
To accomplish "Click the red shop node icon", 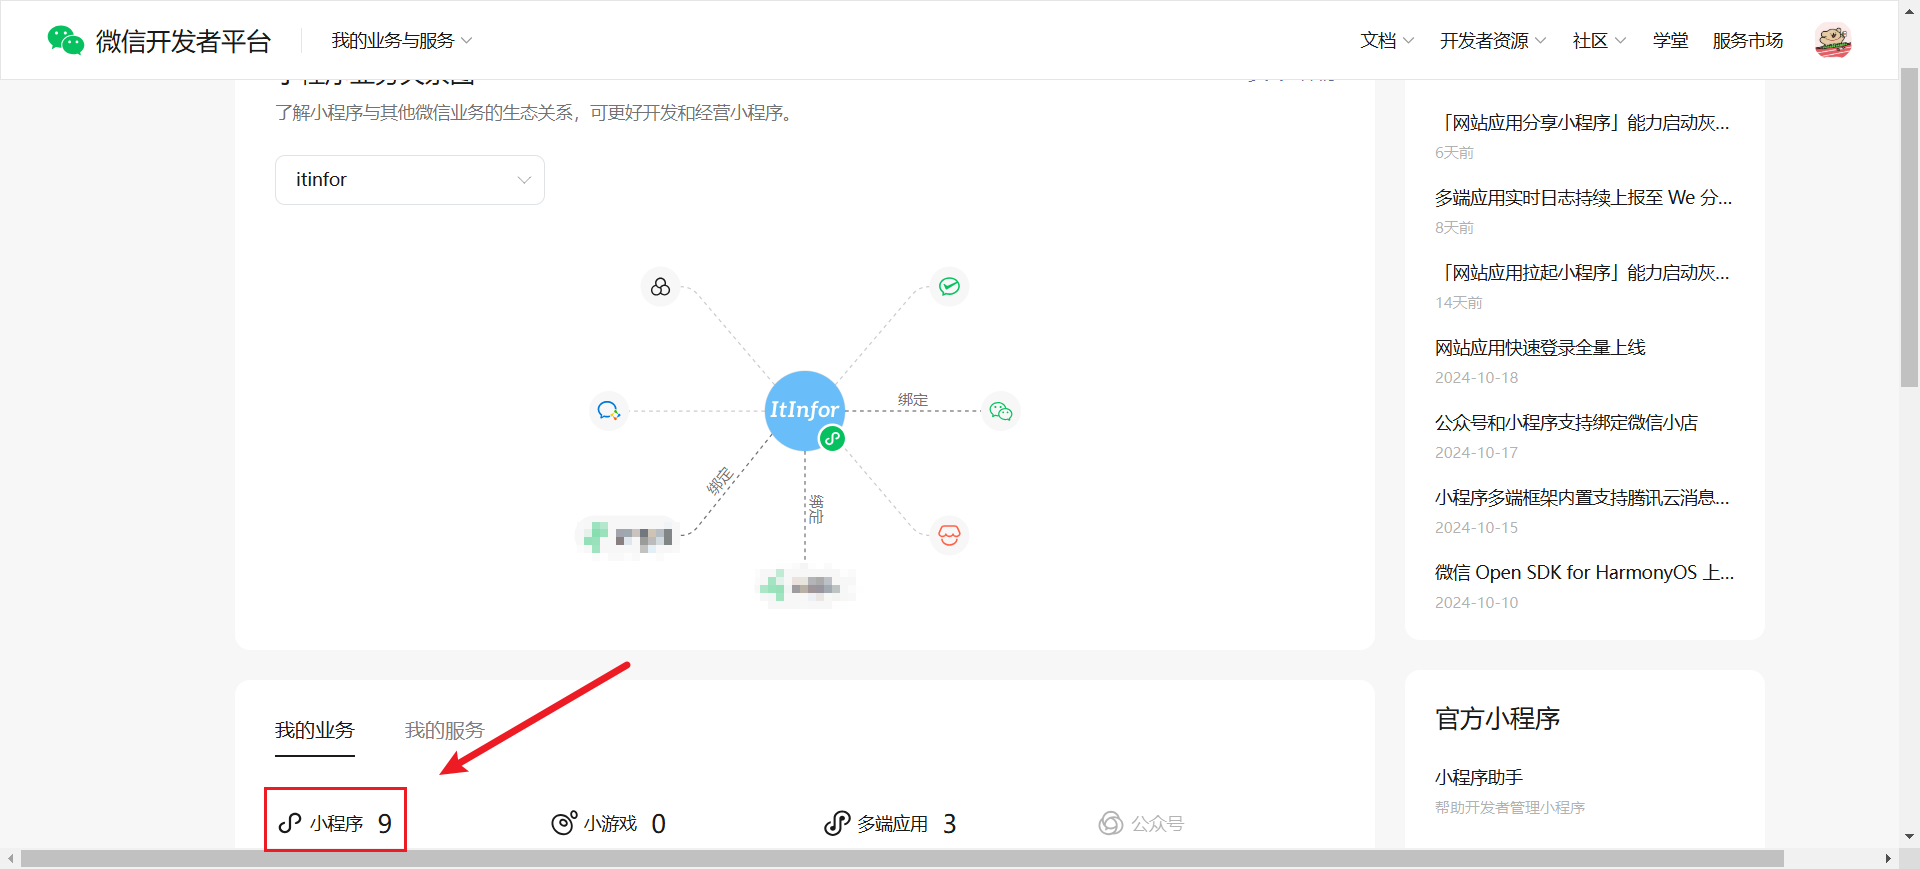I will [x=949, y=535].
